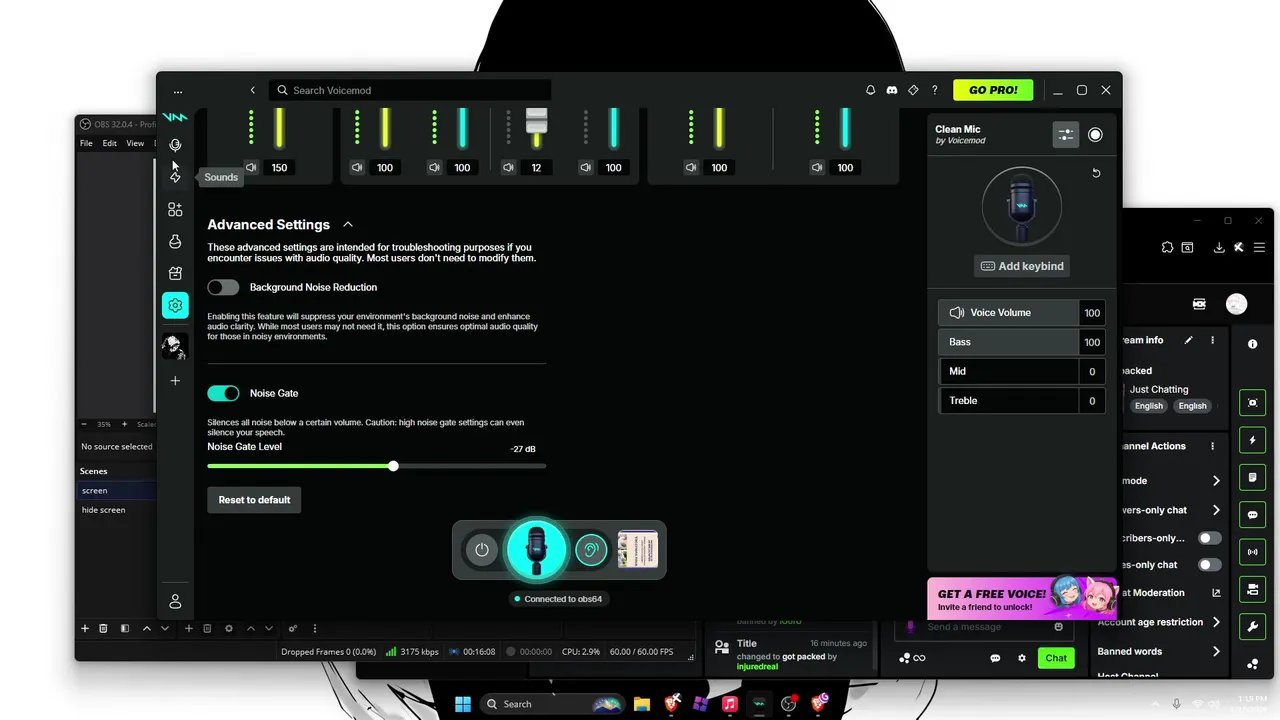Open Windows Start button on taskbar
Image resolution: width=1280 pixels, height=720 pixels.
(463, 704)
